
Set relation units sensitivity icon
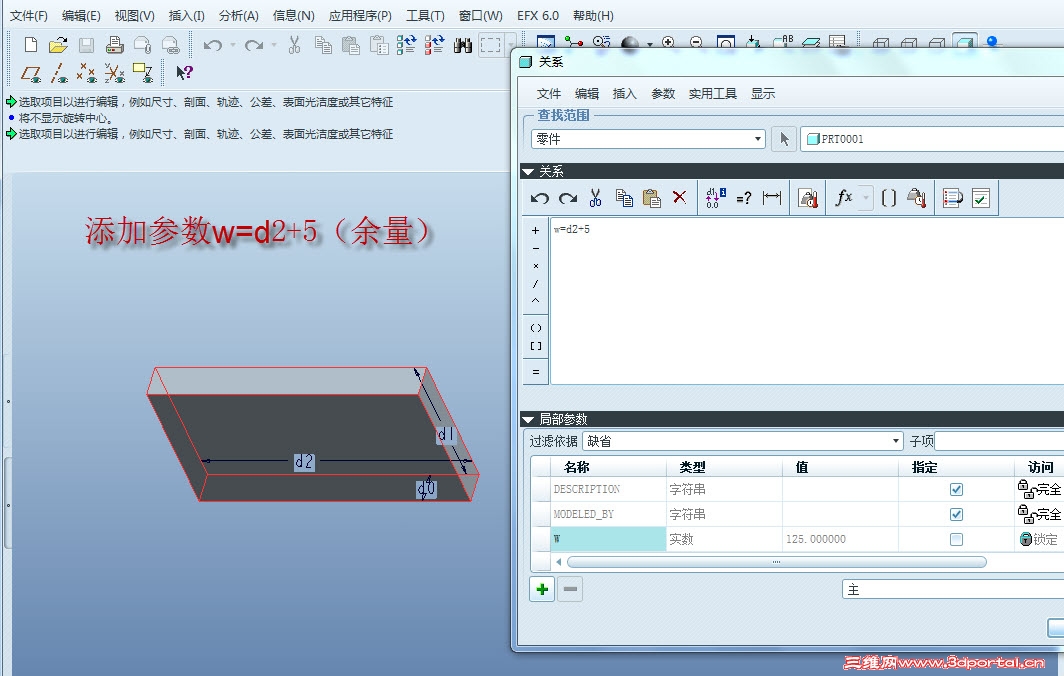[808, 198]
